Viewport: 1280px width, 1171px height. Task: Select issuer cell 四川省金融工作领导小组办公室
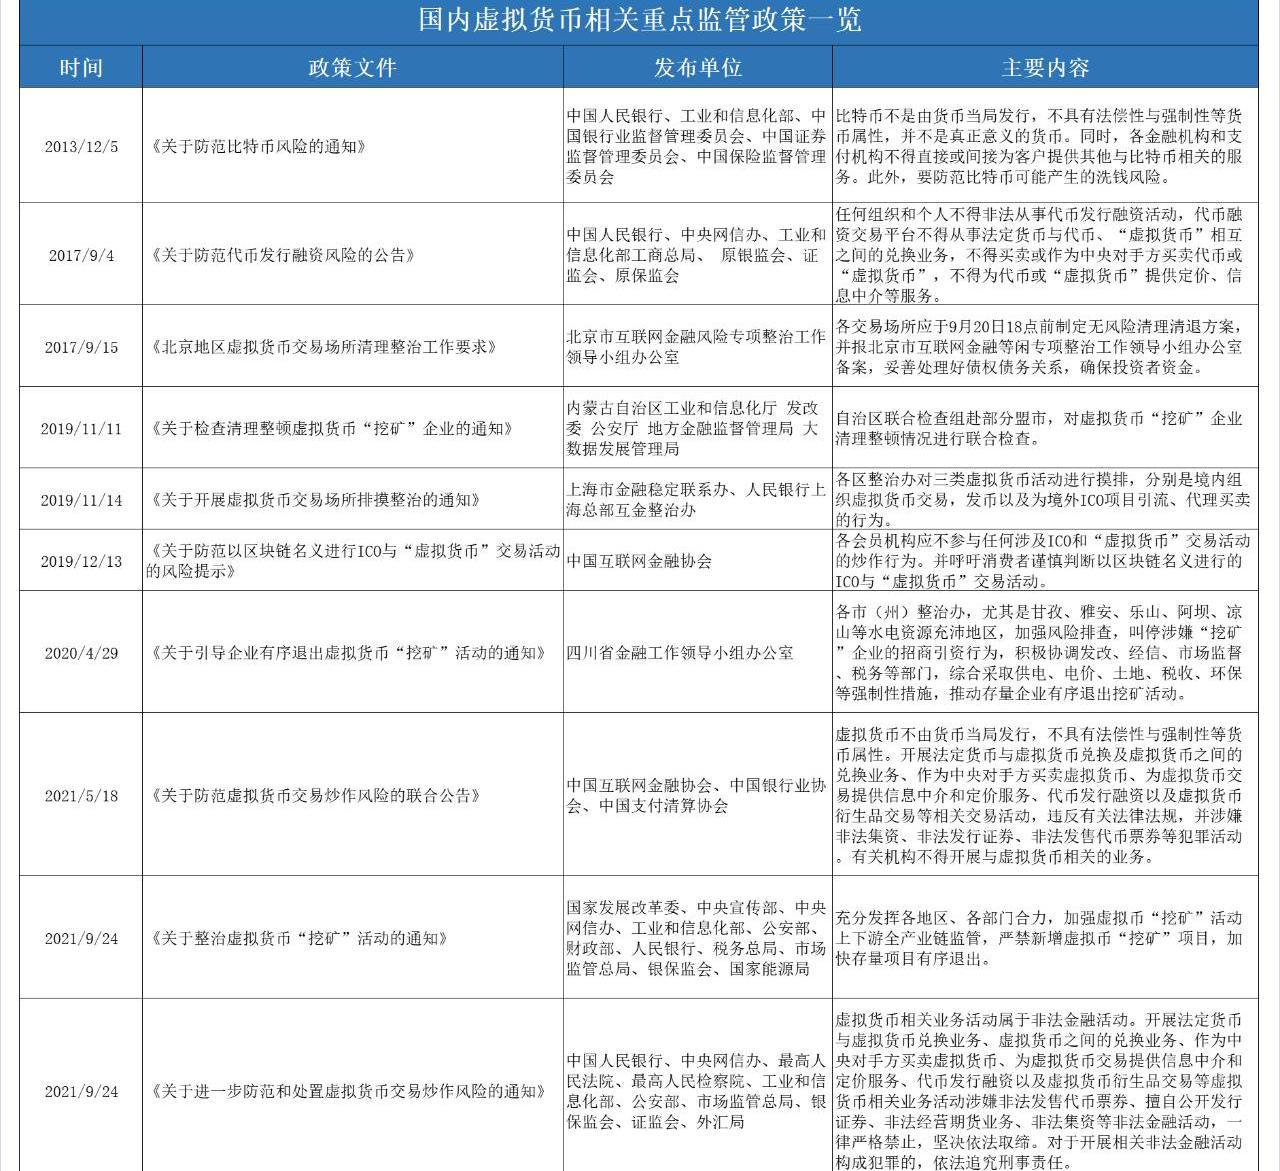pyautogui.click(x=680, y=653)
